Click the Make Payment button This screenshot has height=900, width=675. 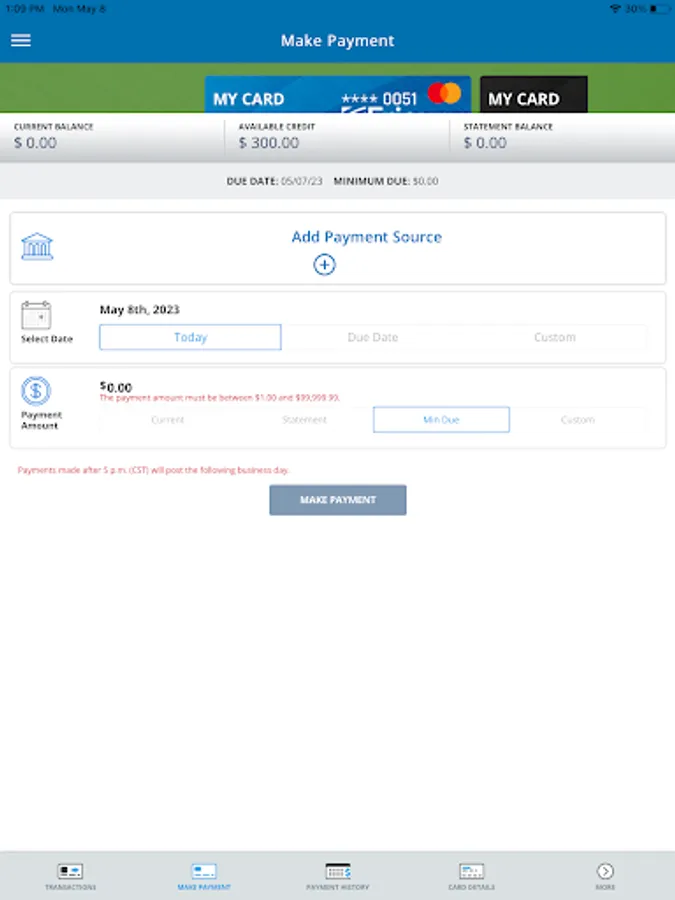coord(338,500)
